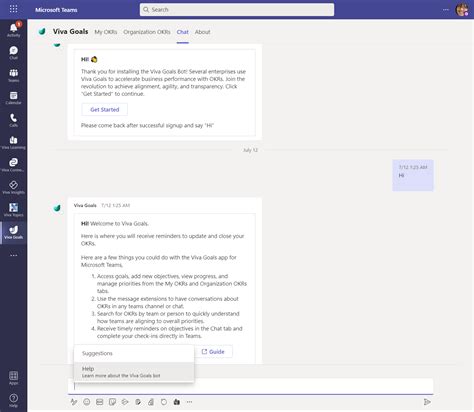Click the Get Started button
The image size is (474, 412).
point(105,109)
